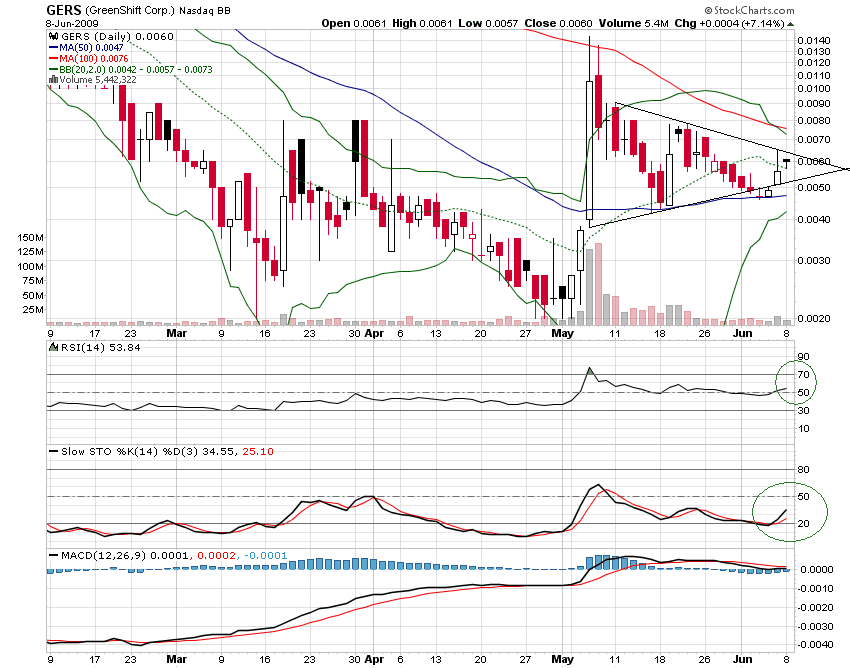This screenshot has width=850, height=668.
Task: Click the 0.0000 label on MACD axis
Action: [x=817, y=569]
